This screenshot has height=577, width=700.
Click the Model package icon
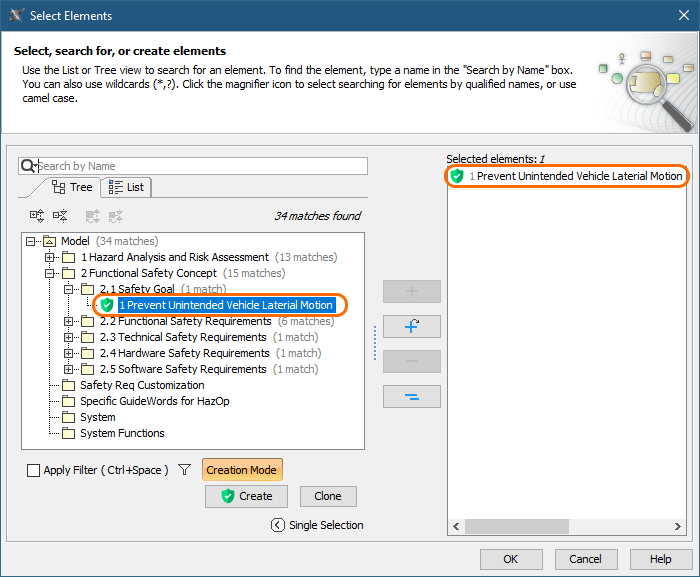pos(49,241)
